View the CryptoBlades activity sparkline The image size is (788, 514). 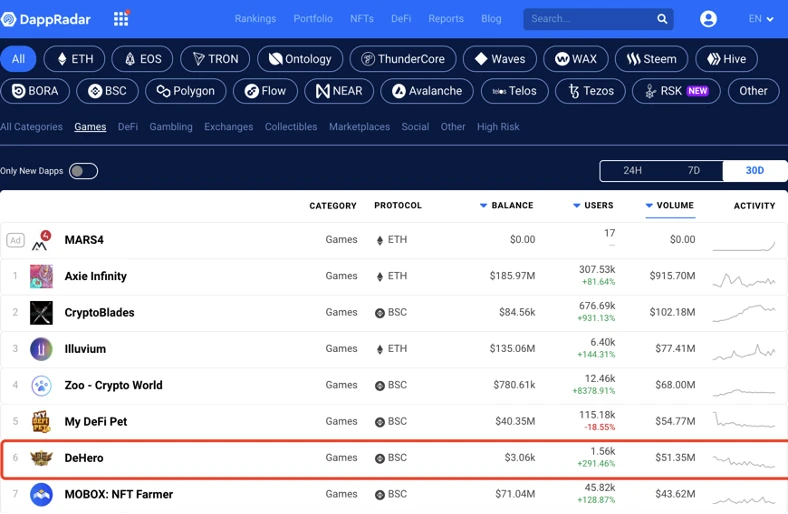tap(744, 313)
